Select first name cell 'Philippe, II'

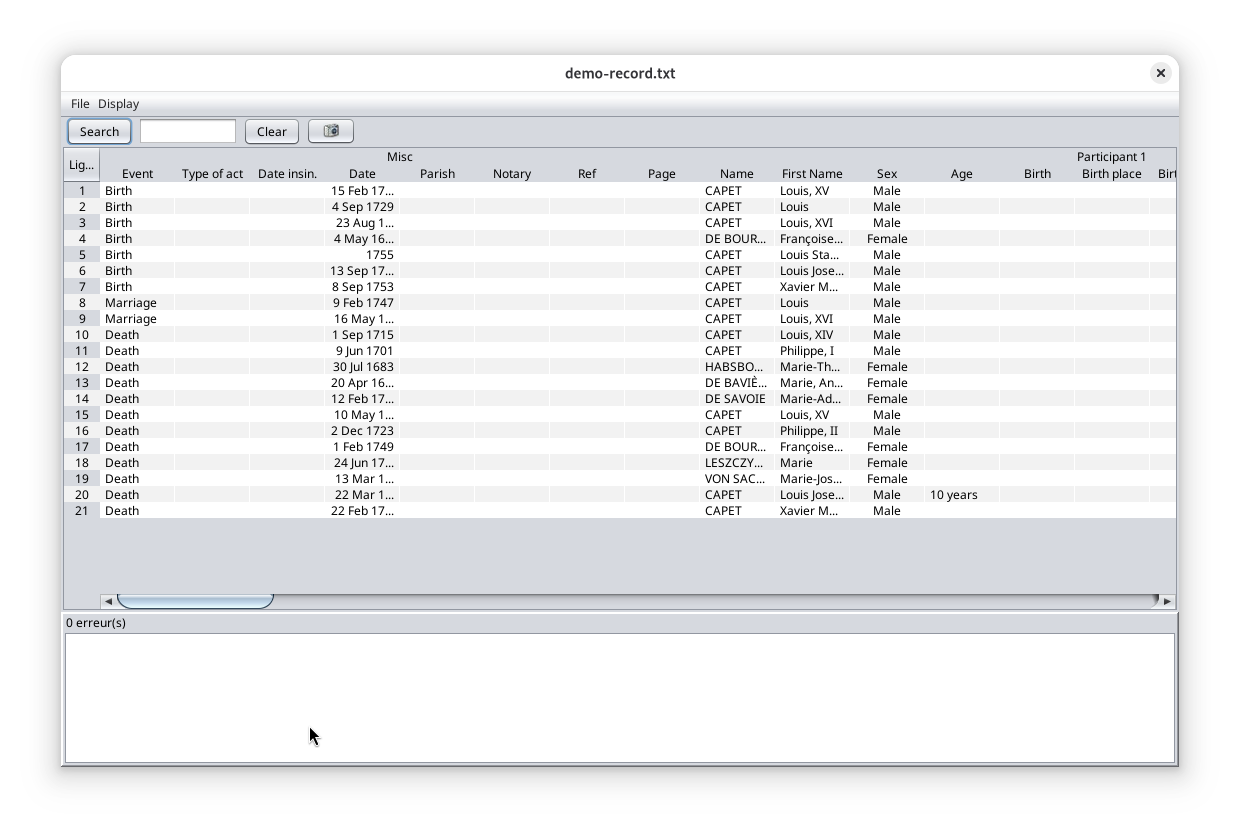812,430
